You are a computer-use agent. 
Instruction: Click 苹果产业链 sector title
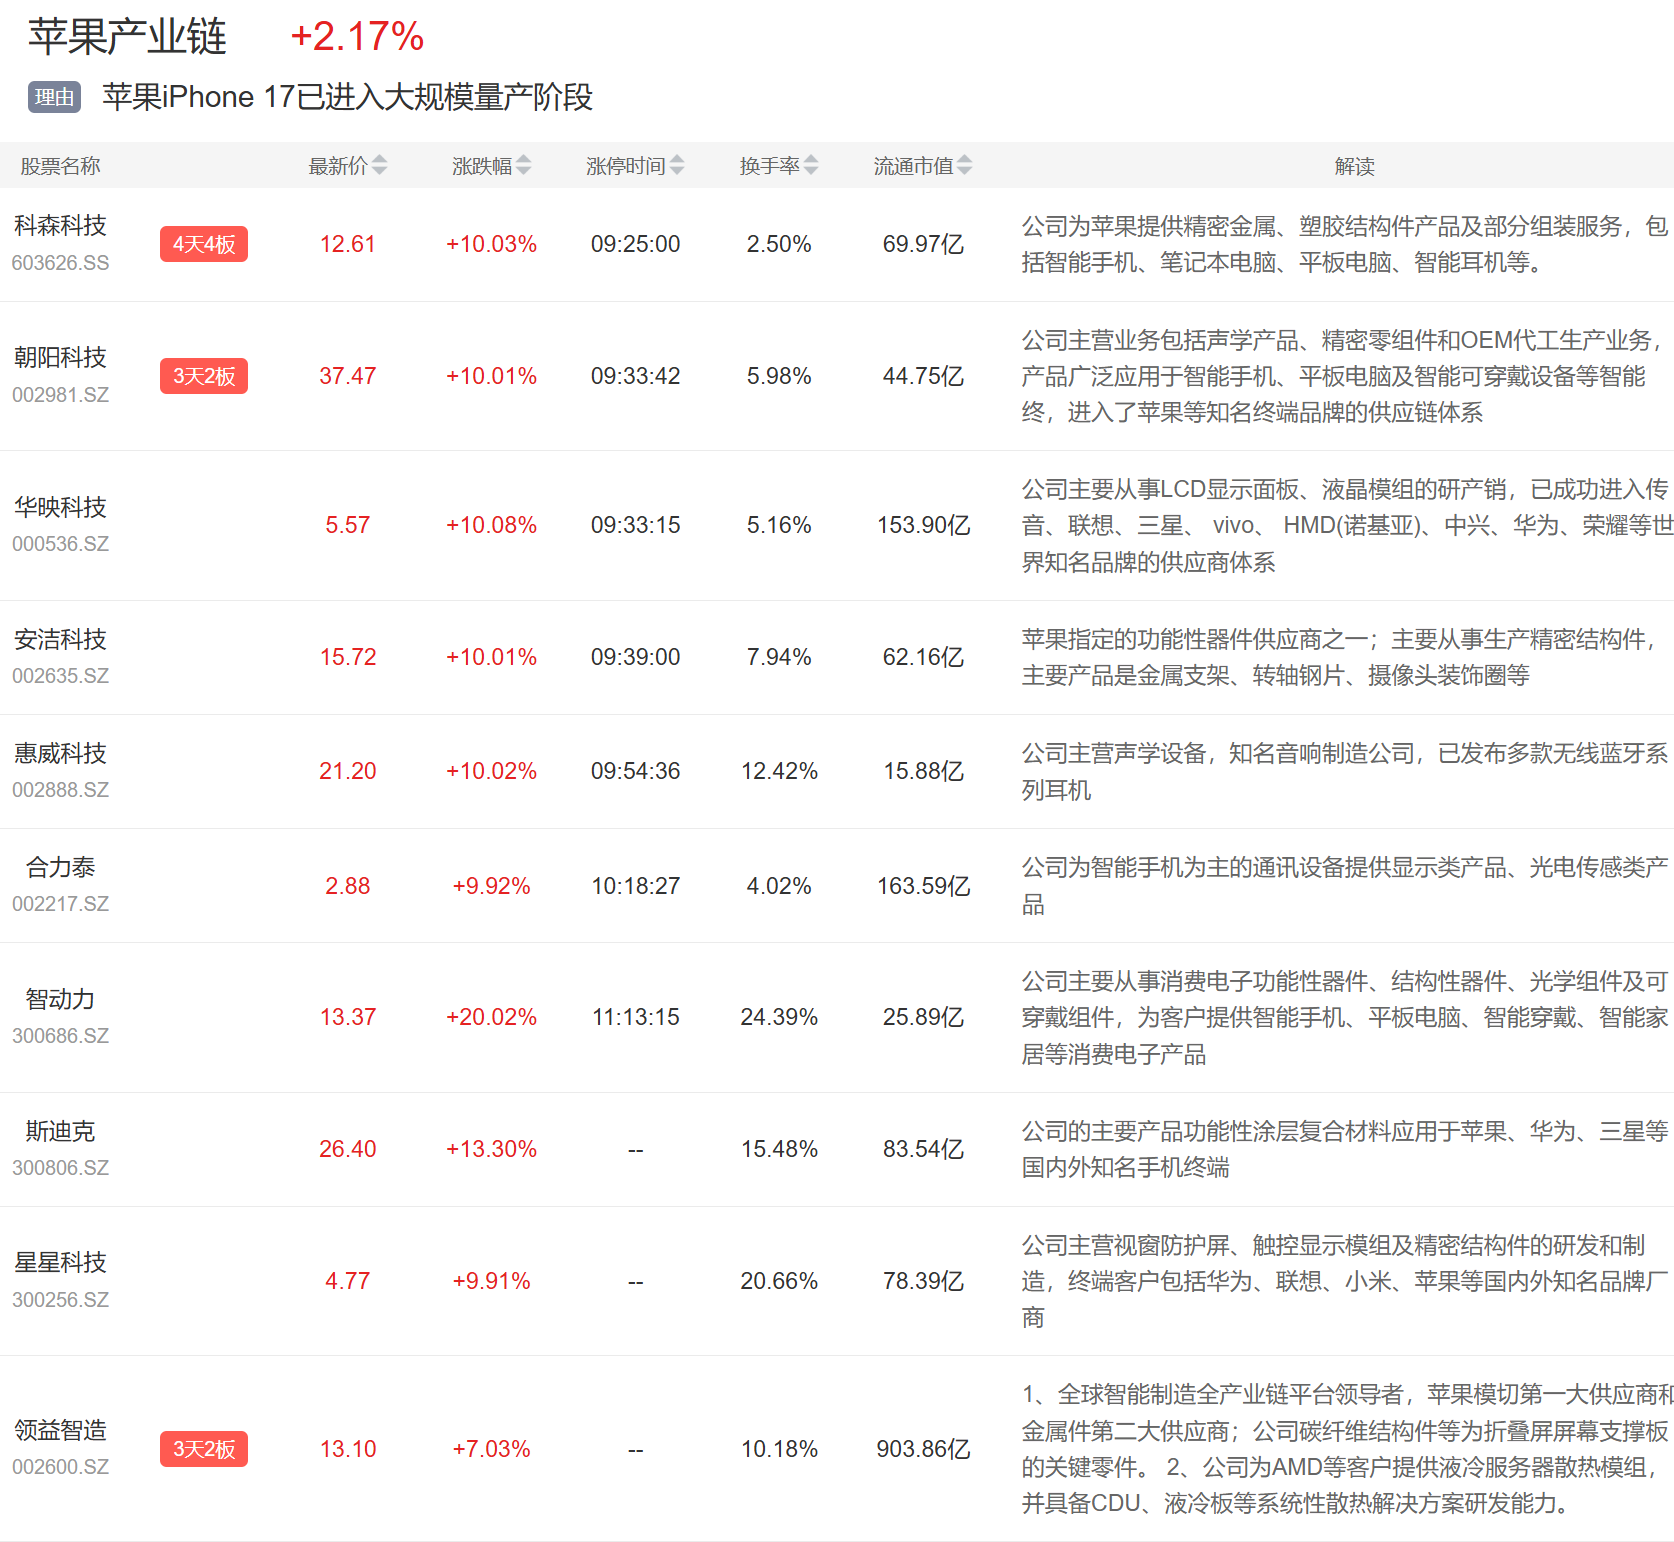[127, 37]
